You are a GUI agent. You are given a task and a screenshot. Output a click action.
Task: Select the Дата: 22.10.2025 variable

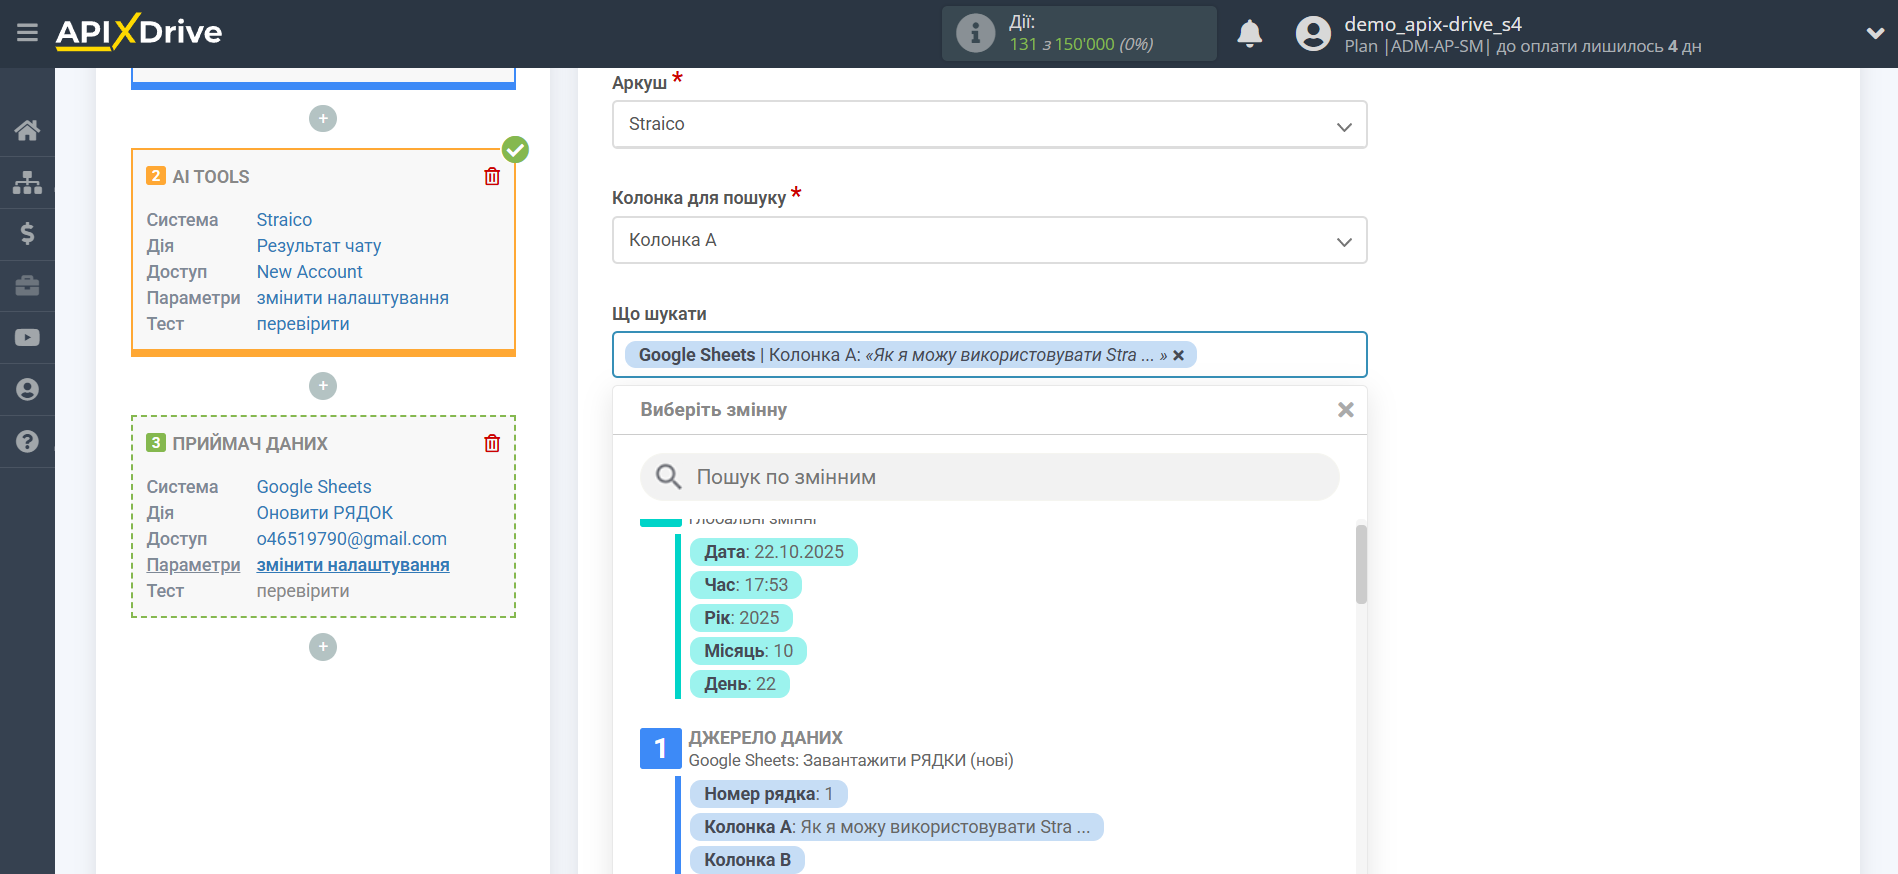point(774,552)
